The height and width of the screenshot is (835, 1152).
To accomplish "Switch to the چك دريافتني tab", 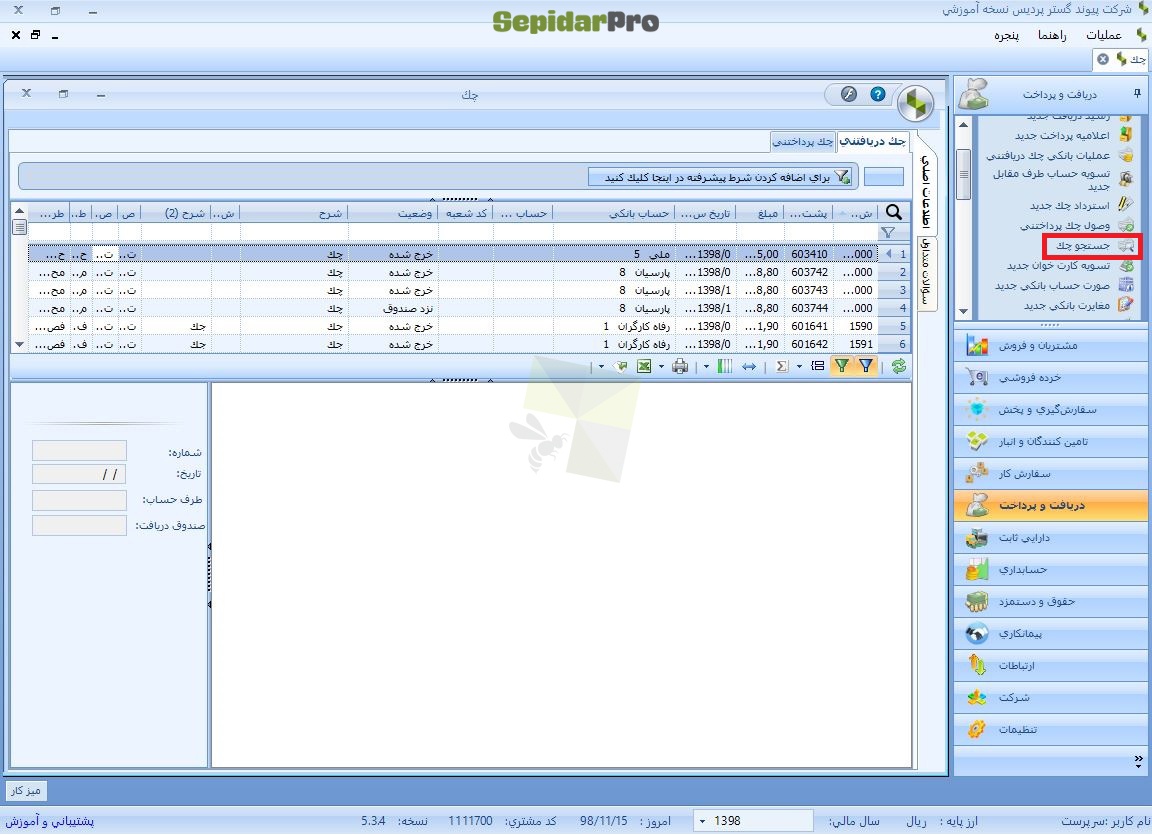I will [873, 142].
